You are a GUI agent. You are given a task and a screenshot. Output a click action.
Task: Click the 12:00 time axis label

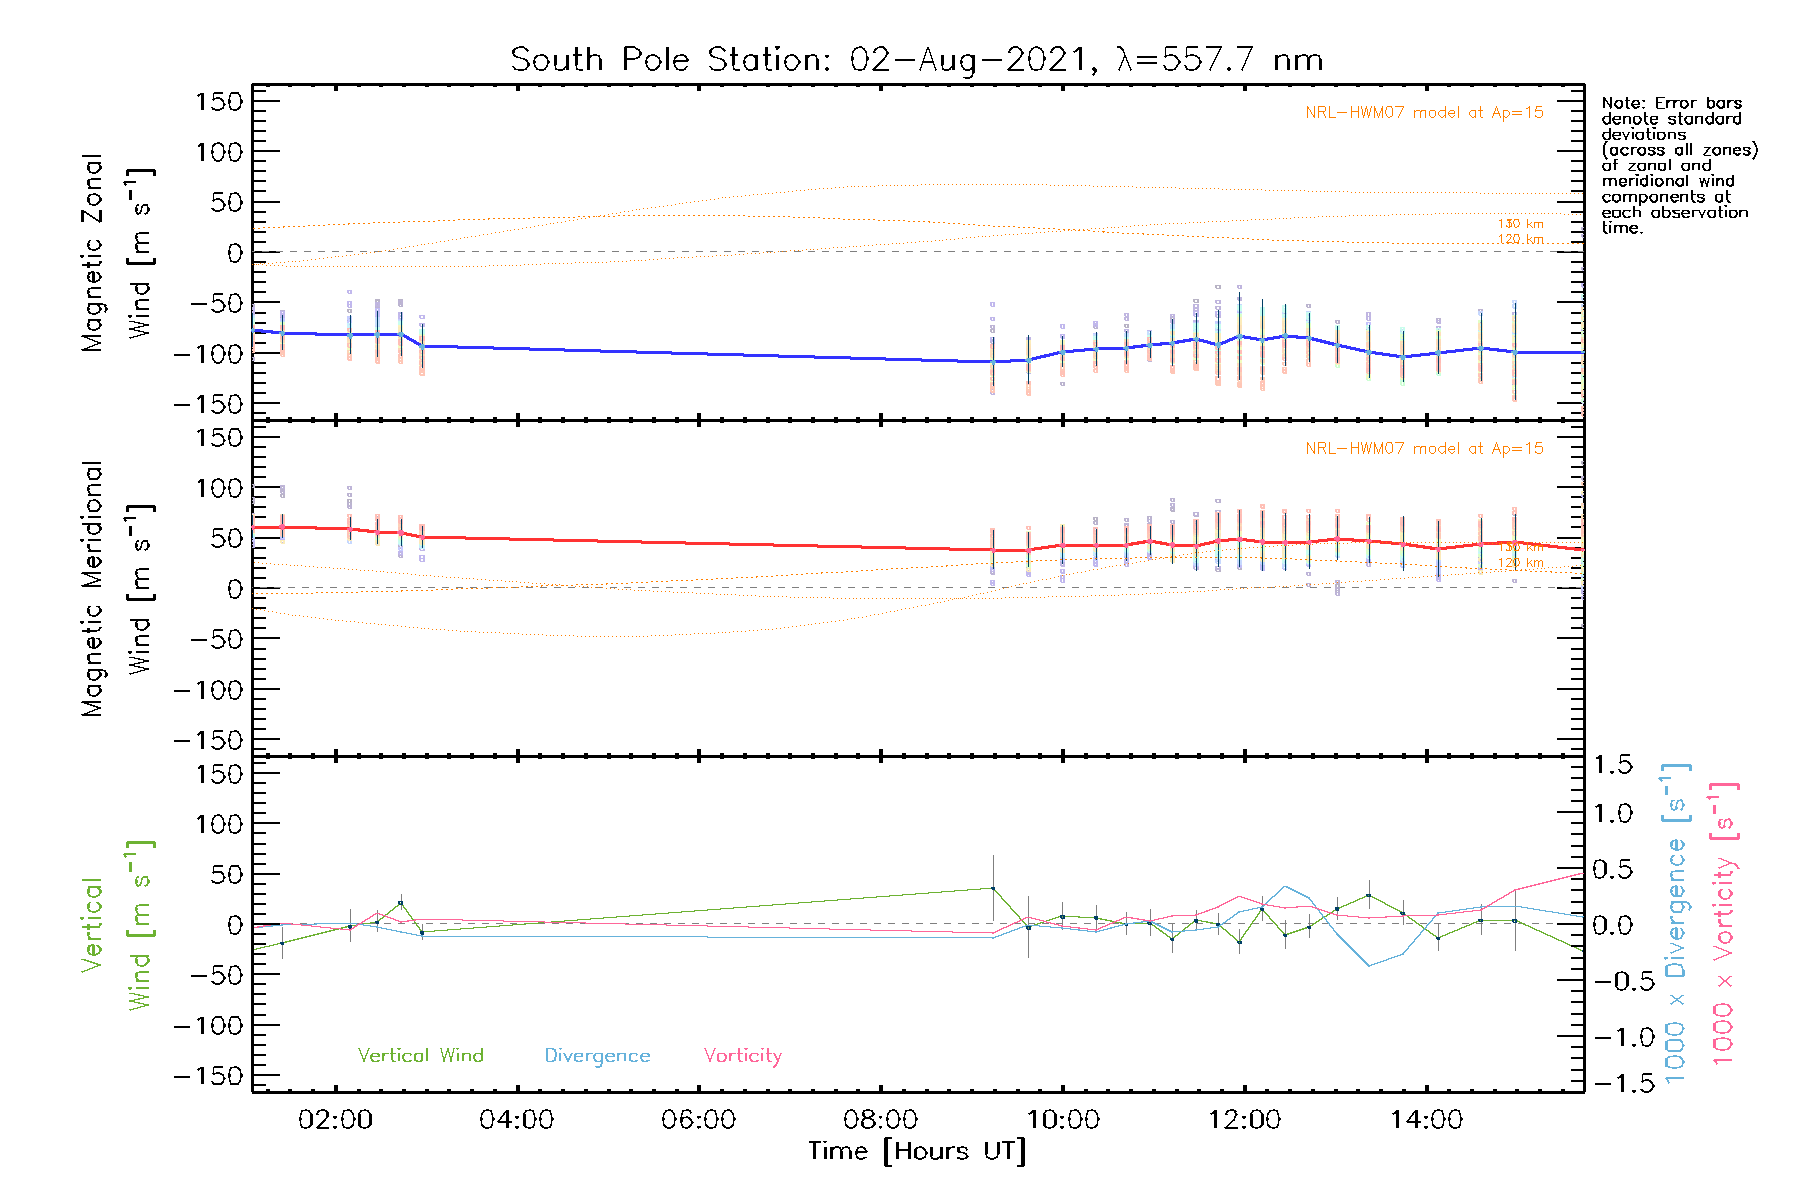tap(1244, 1120)
